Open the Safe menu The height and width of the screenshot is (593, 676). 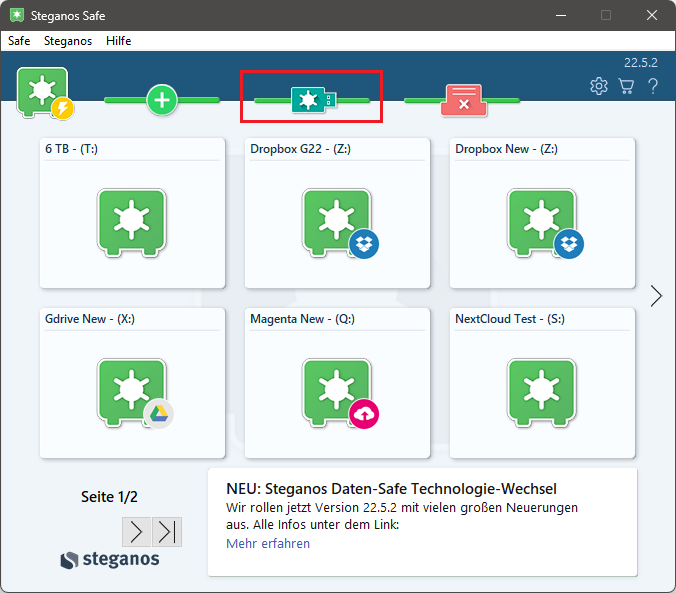point(19,41)
